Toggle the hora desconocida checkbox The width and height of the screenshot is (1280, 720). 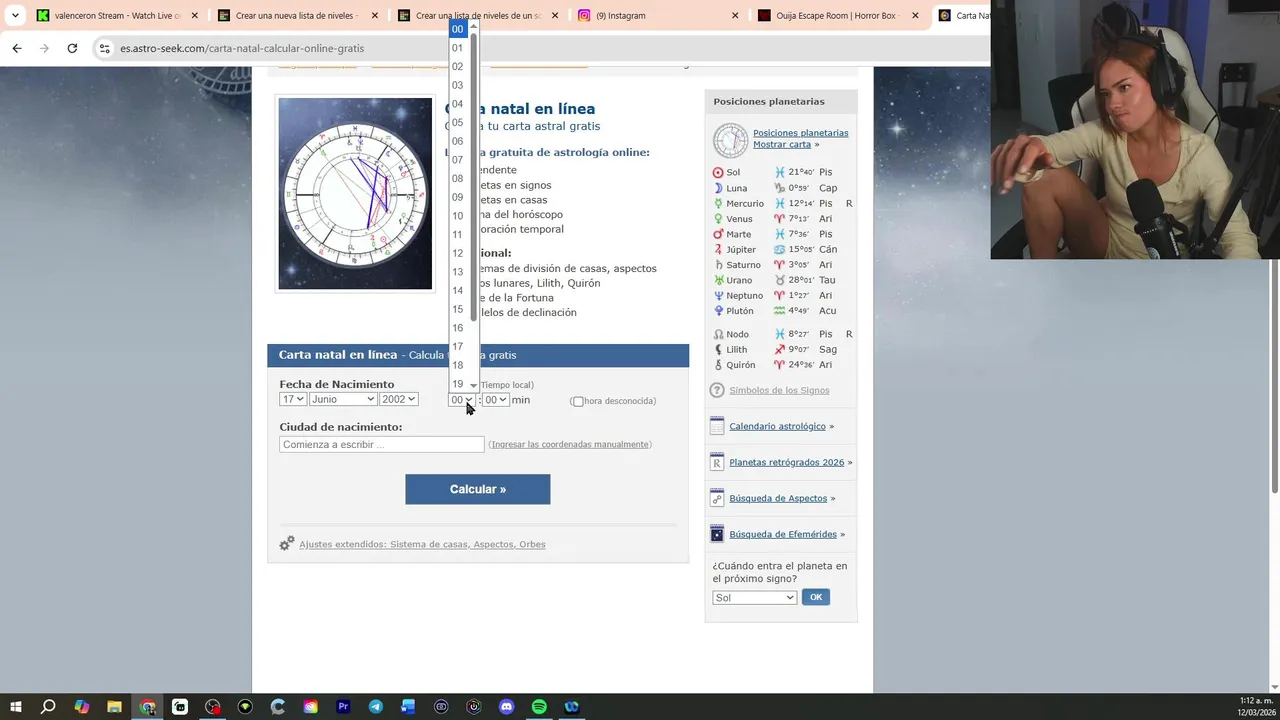pyautogui.click(x=577, y=401)
